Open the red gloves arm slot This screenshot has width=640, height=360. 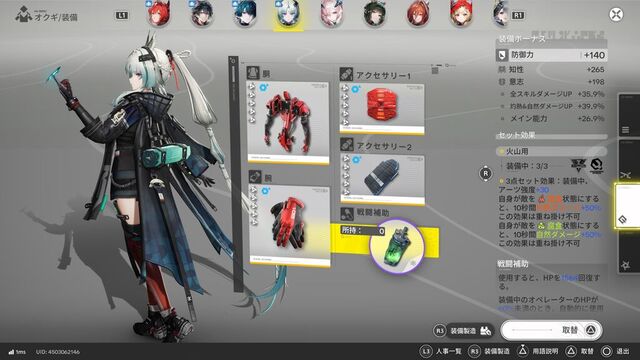(290, 225)
